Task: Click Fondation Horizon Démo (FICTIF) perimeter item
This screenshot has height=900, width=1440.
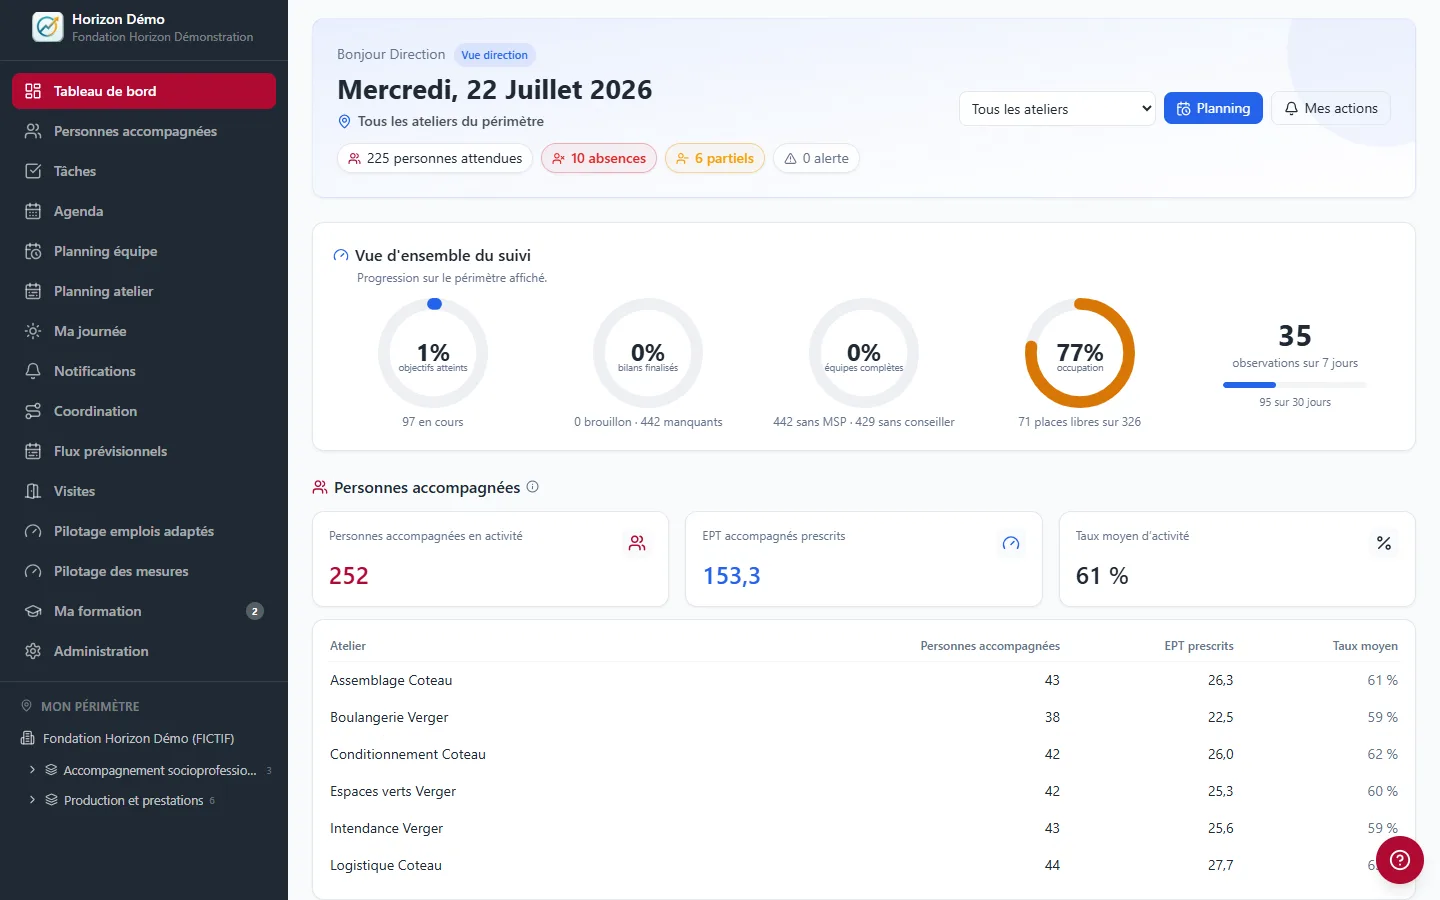Action: tap(139, 738)
